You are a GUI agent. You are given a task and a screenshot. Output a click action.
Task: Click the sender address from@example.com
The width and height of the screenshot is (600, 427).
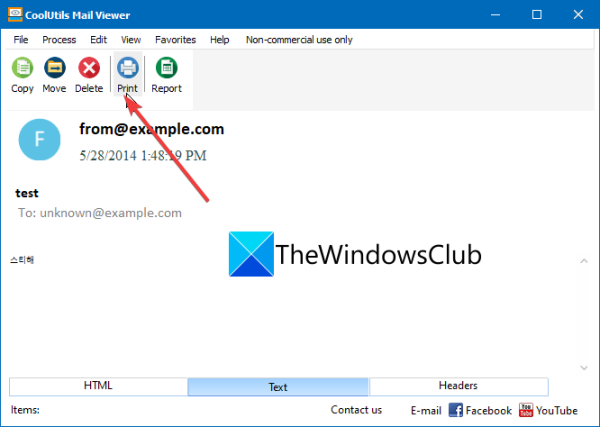pyautogui.click(x=152, y=129)
